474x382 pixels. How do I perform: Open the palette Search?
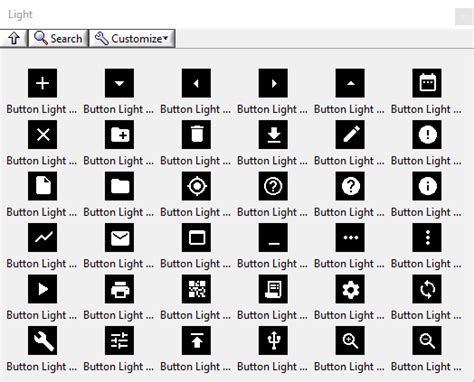click(58, 38)
